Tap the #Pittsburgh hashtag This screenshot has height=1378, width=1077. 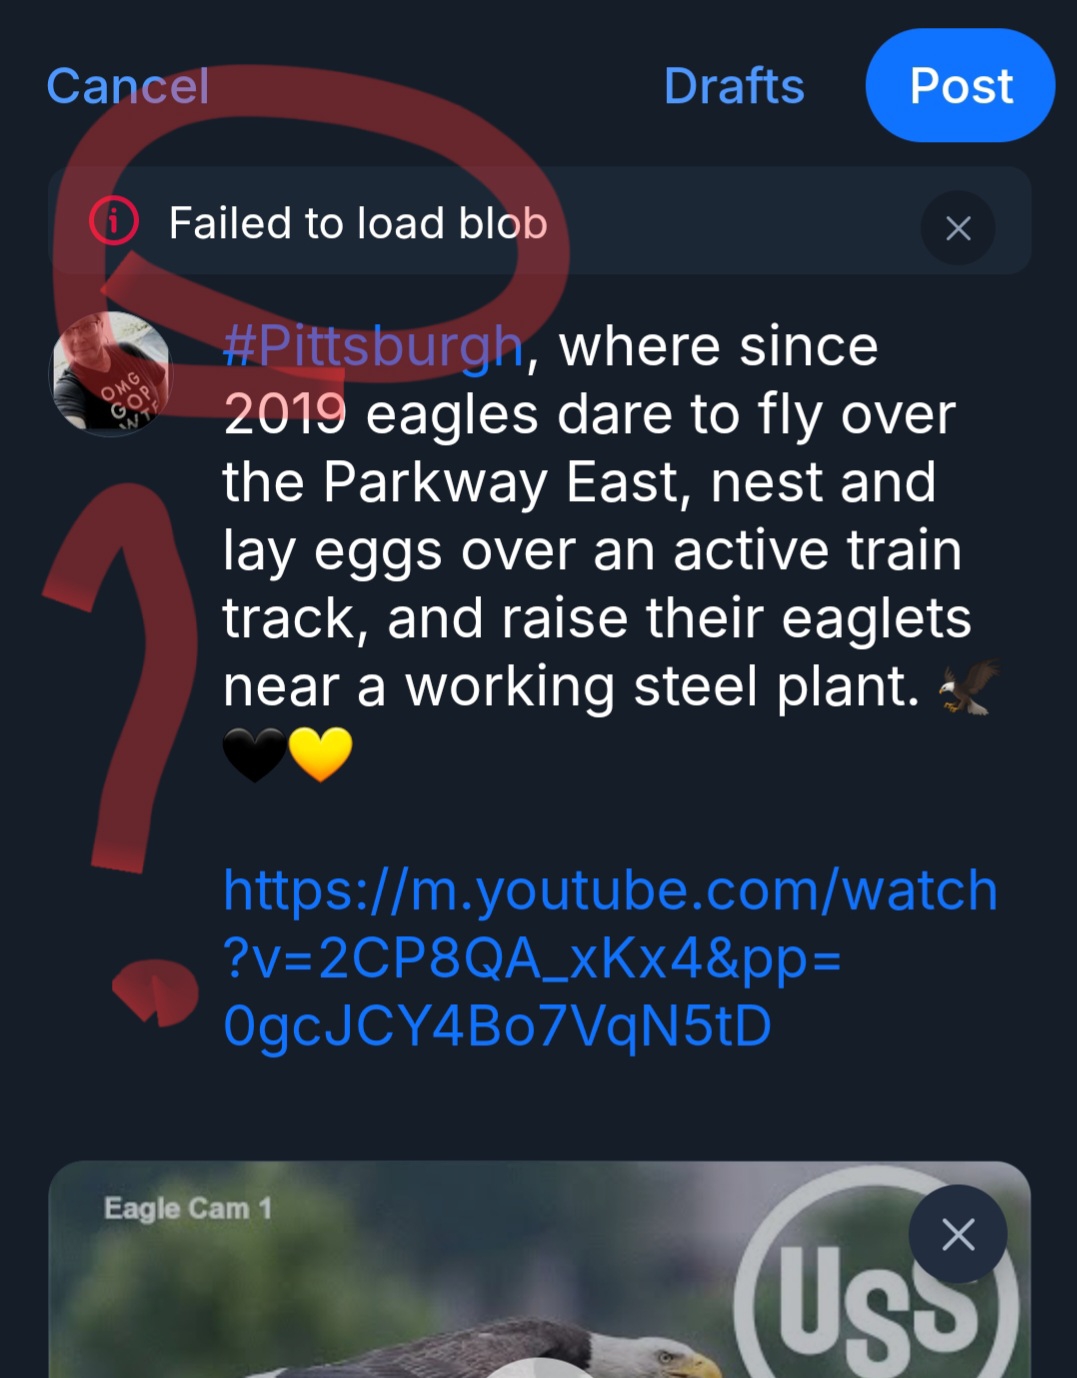373,347
